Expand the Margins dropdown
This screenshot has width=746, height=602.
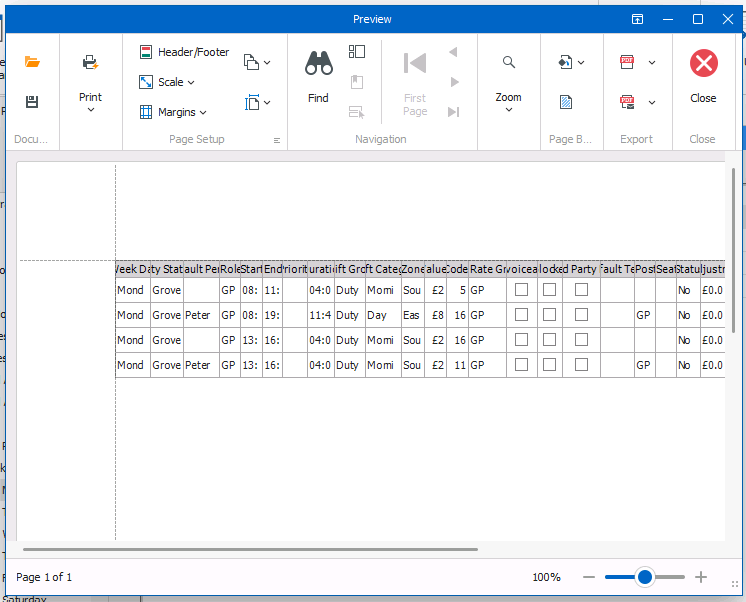pos(203,112)
